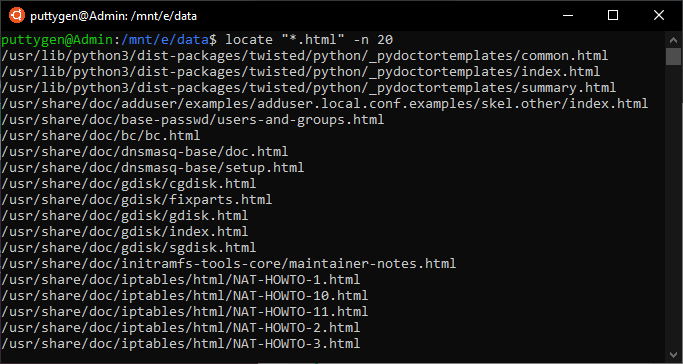Close the puttygen@Admin terminal window
Viewport: 683px width, 364px height.
pyautogui.click(x=659, y=16)
